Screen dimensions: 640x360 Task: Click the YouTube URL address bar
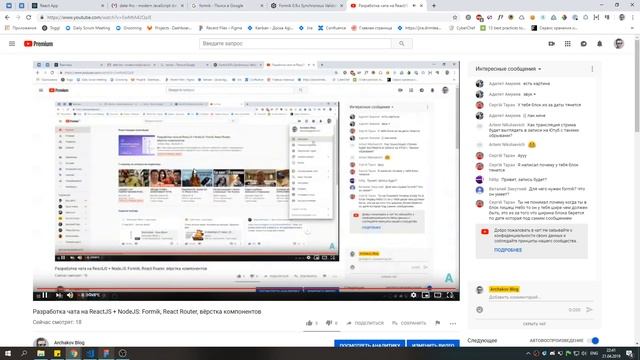245,17
